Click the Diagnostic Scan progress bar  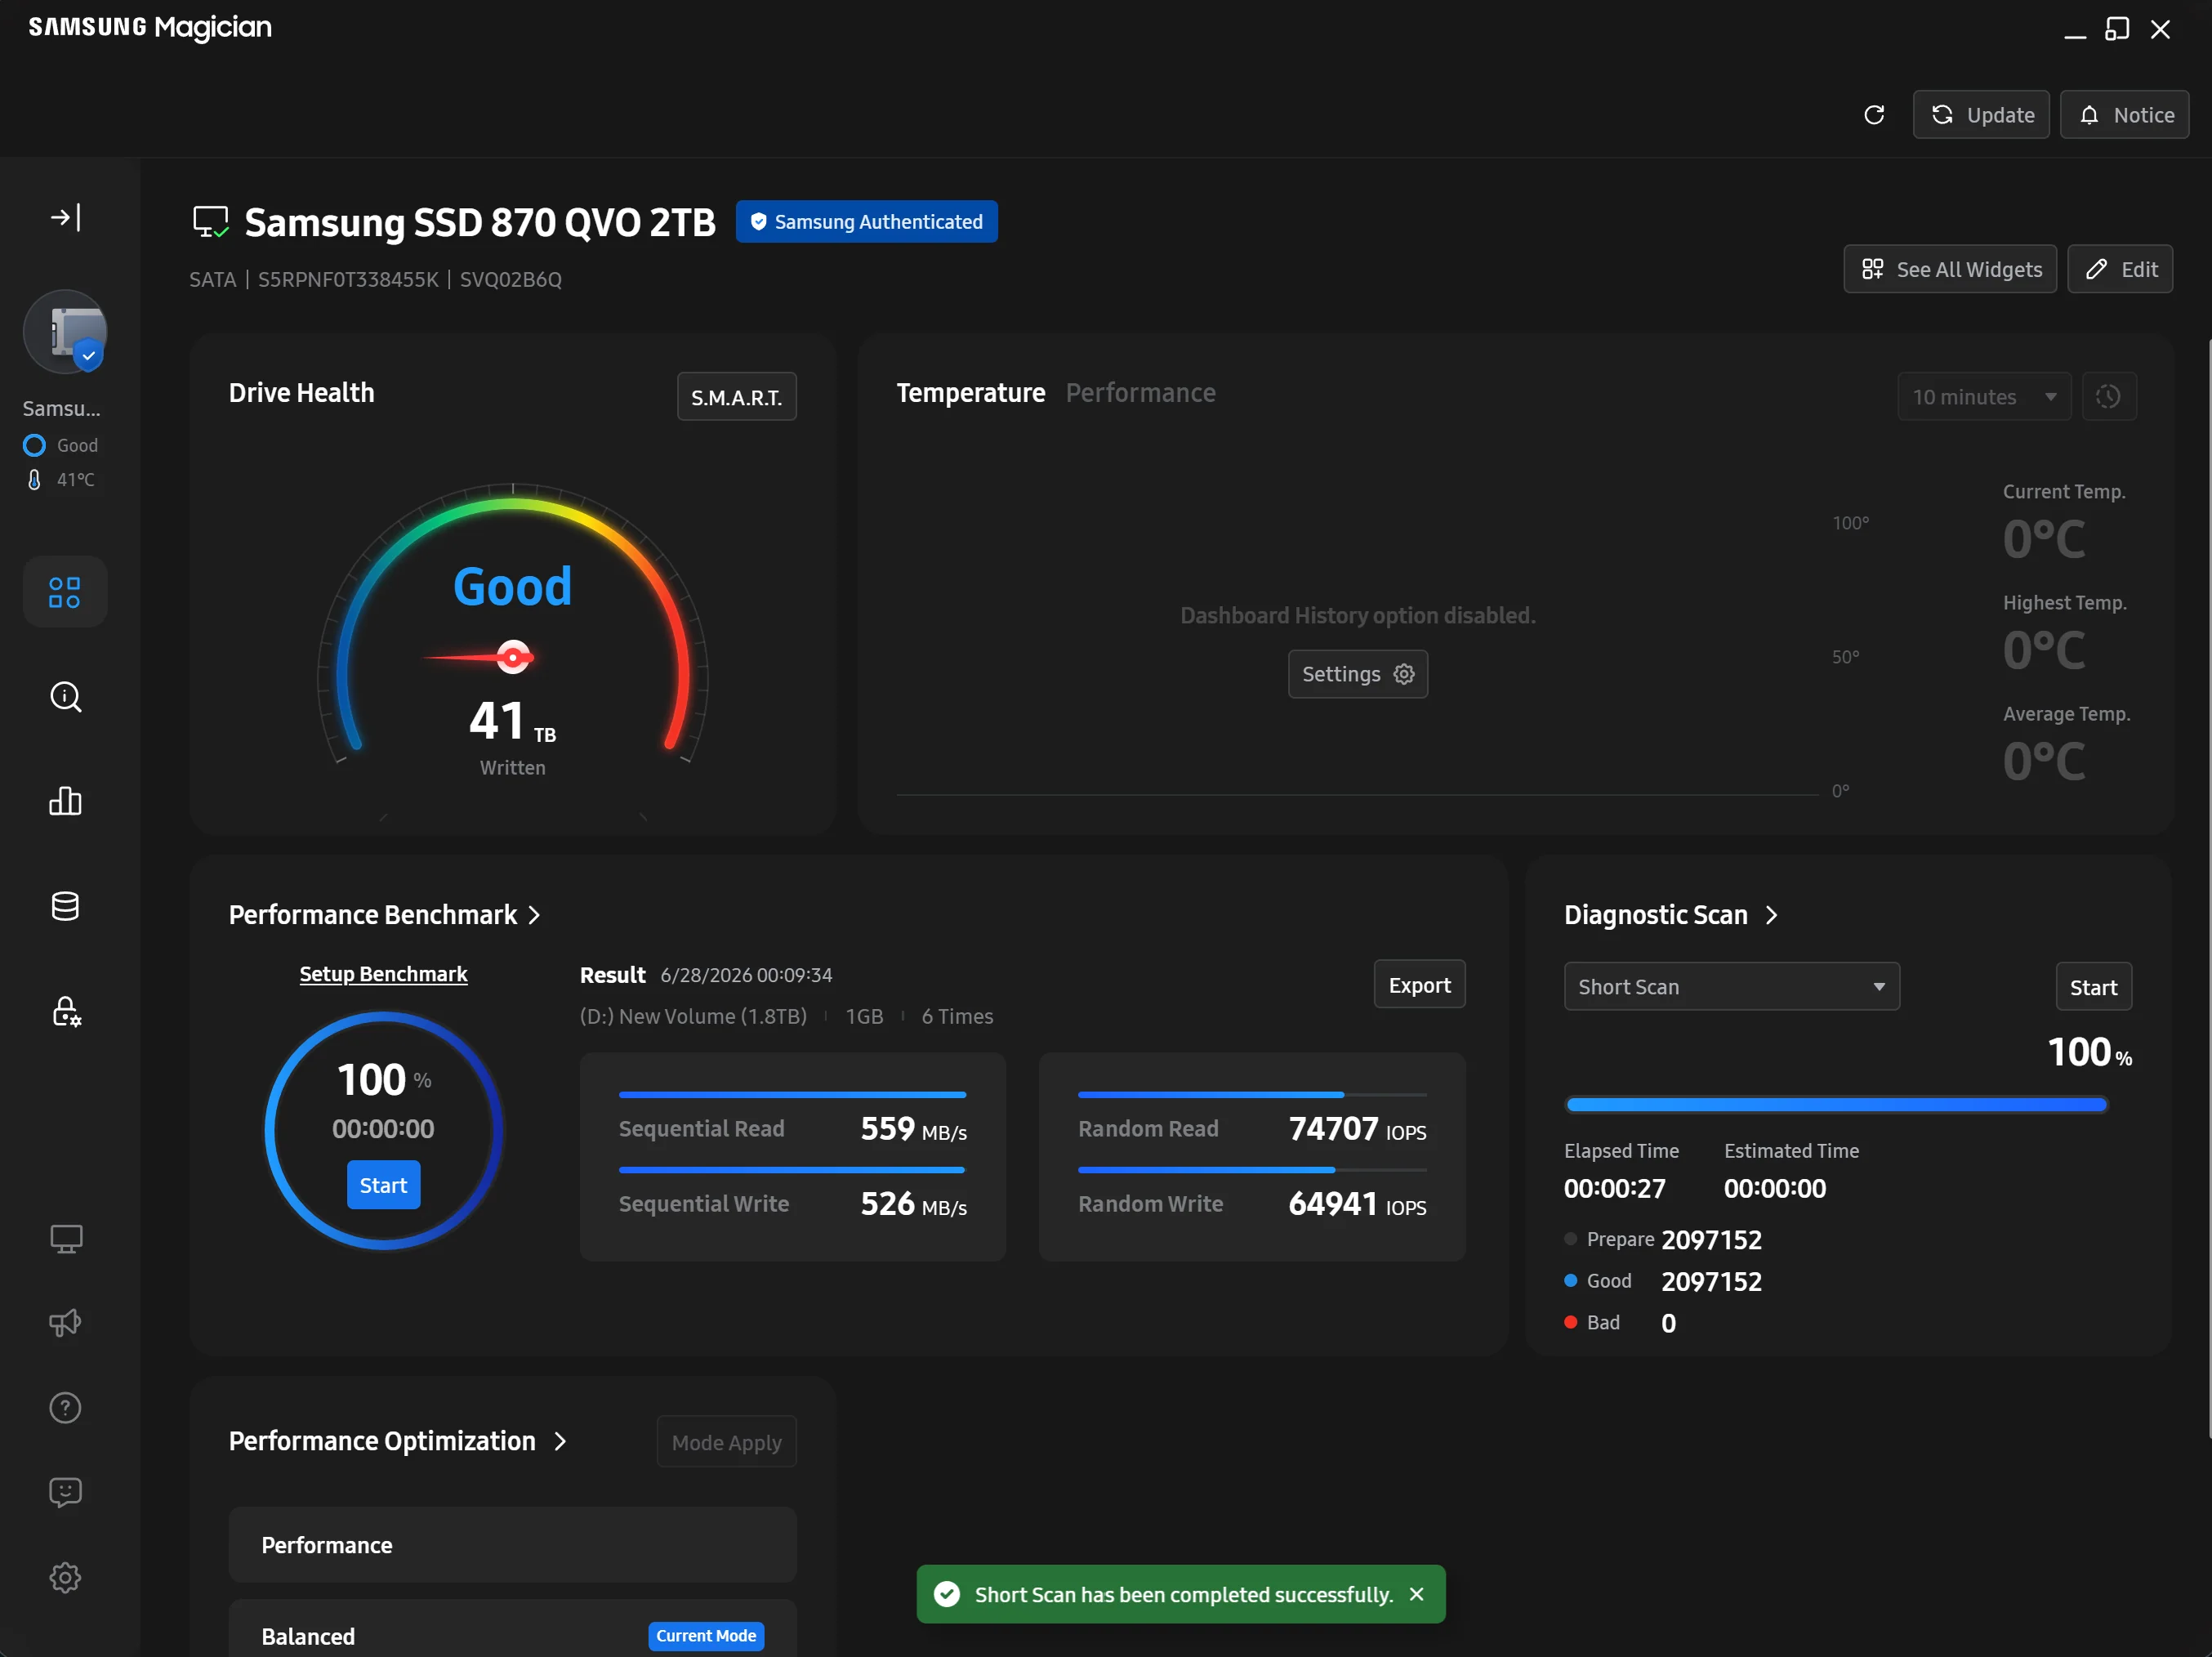[x=1837, y=1104]
